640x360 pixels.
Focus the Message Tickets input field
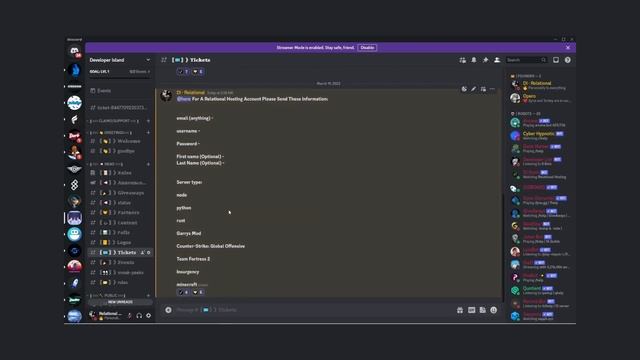(x=314, y=310)
